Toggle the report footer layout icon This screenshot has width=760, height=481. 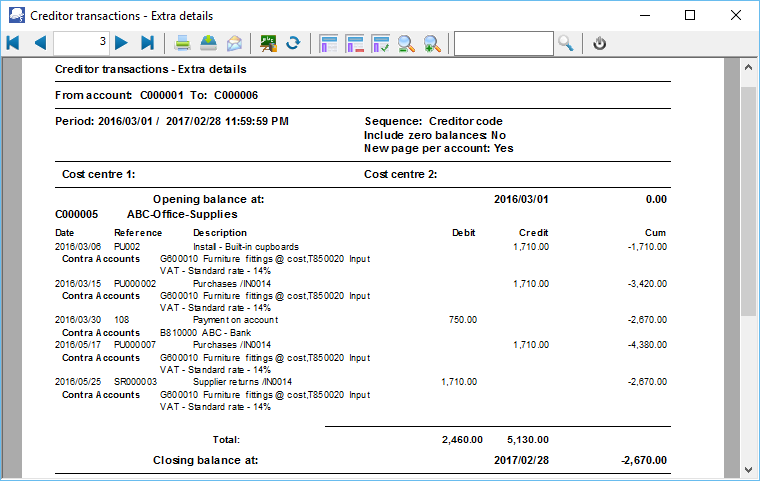click(354, 43)
